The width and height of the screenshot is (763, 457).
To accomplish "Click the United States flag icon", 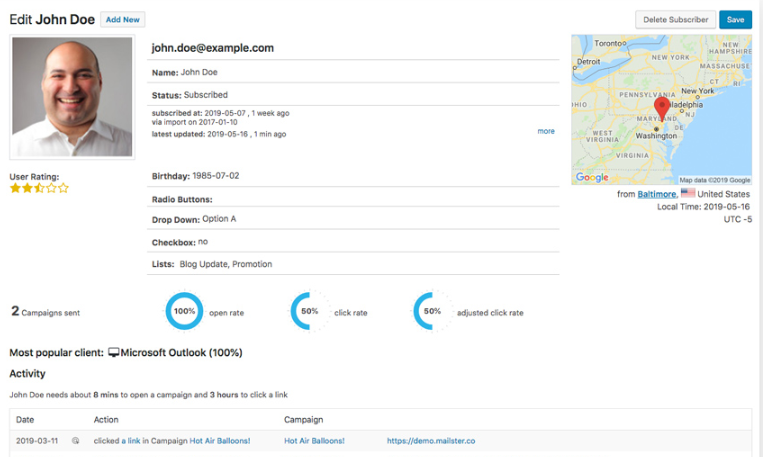I will [688, 193].
